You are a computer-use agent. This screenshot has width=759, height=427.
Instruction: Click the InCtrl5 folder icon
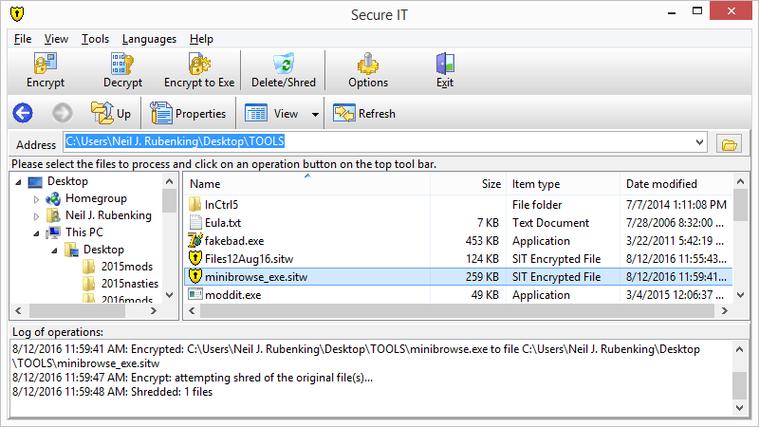tap(195, 204)
